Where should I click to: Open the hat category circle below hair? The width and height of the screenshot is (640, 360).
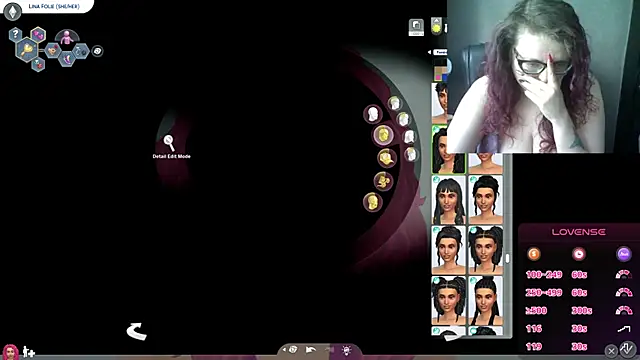[387, 158]
